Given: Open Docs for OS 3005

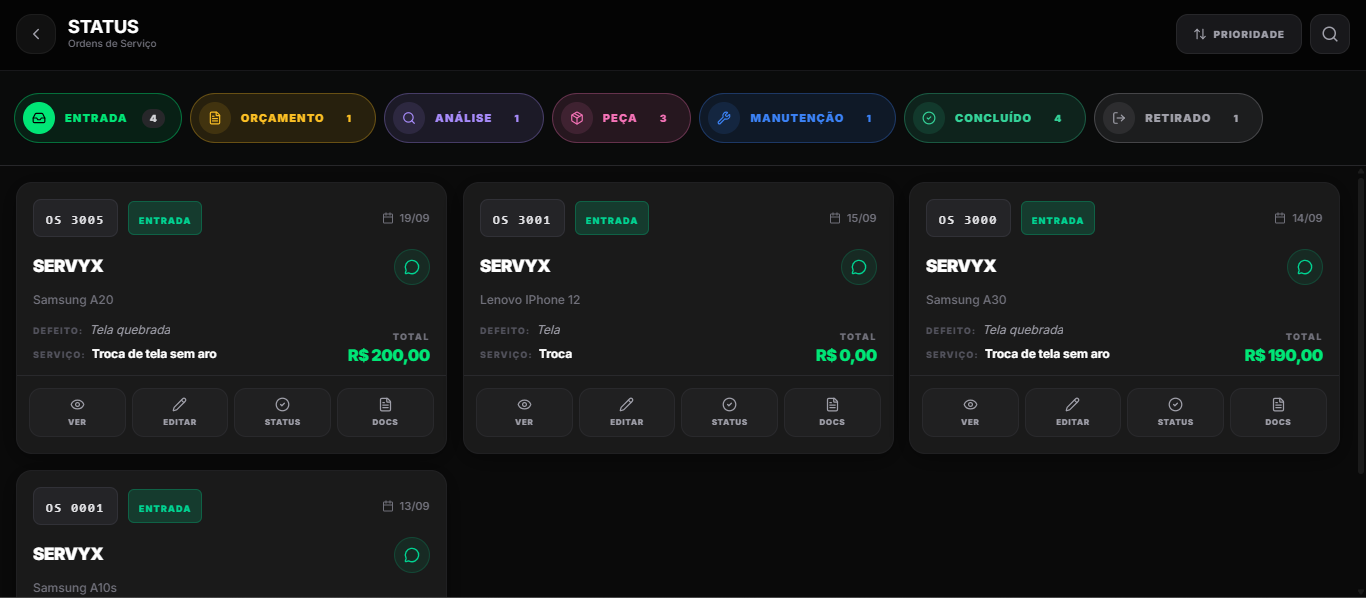Looking at the screenshot, I should (x=385, y=412).
